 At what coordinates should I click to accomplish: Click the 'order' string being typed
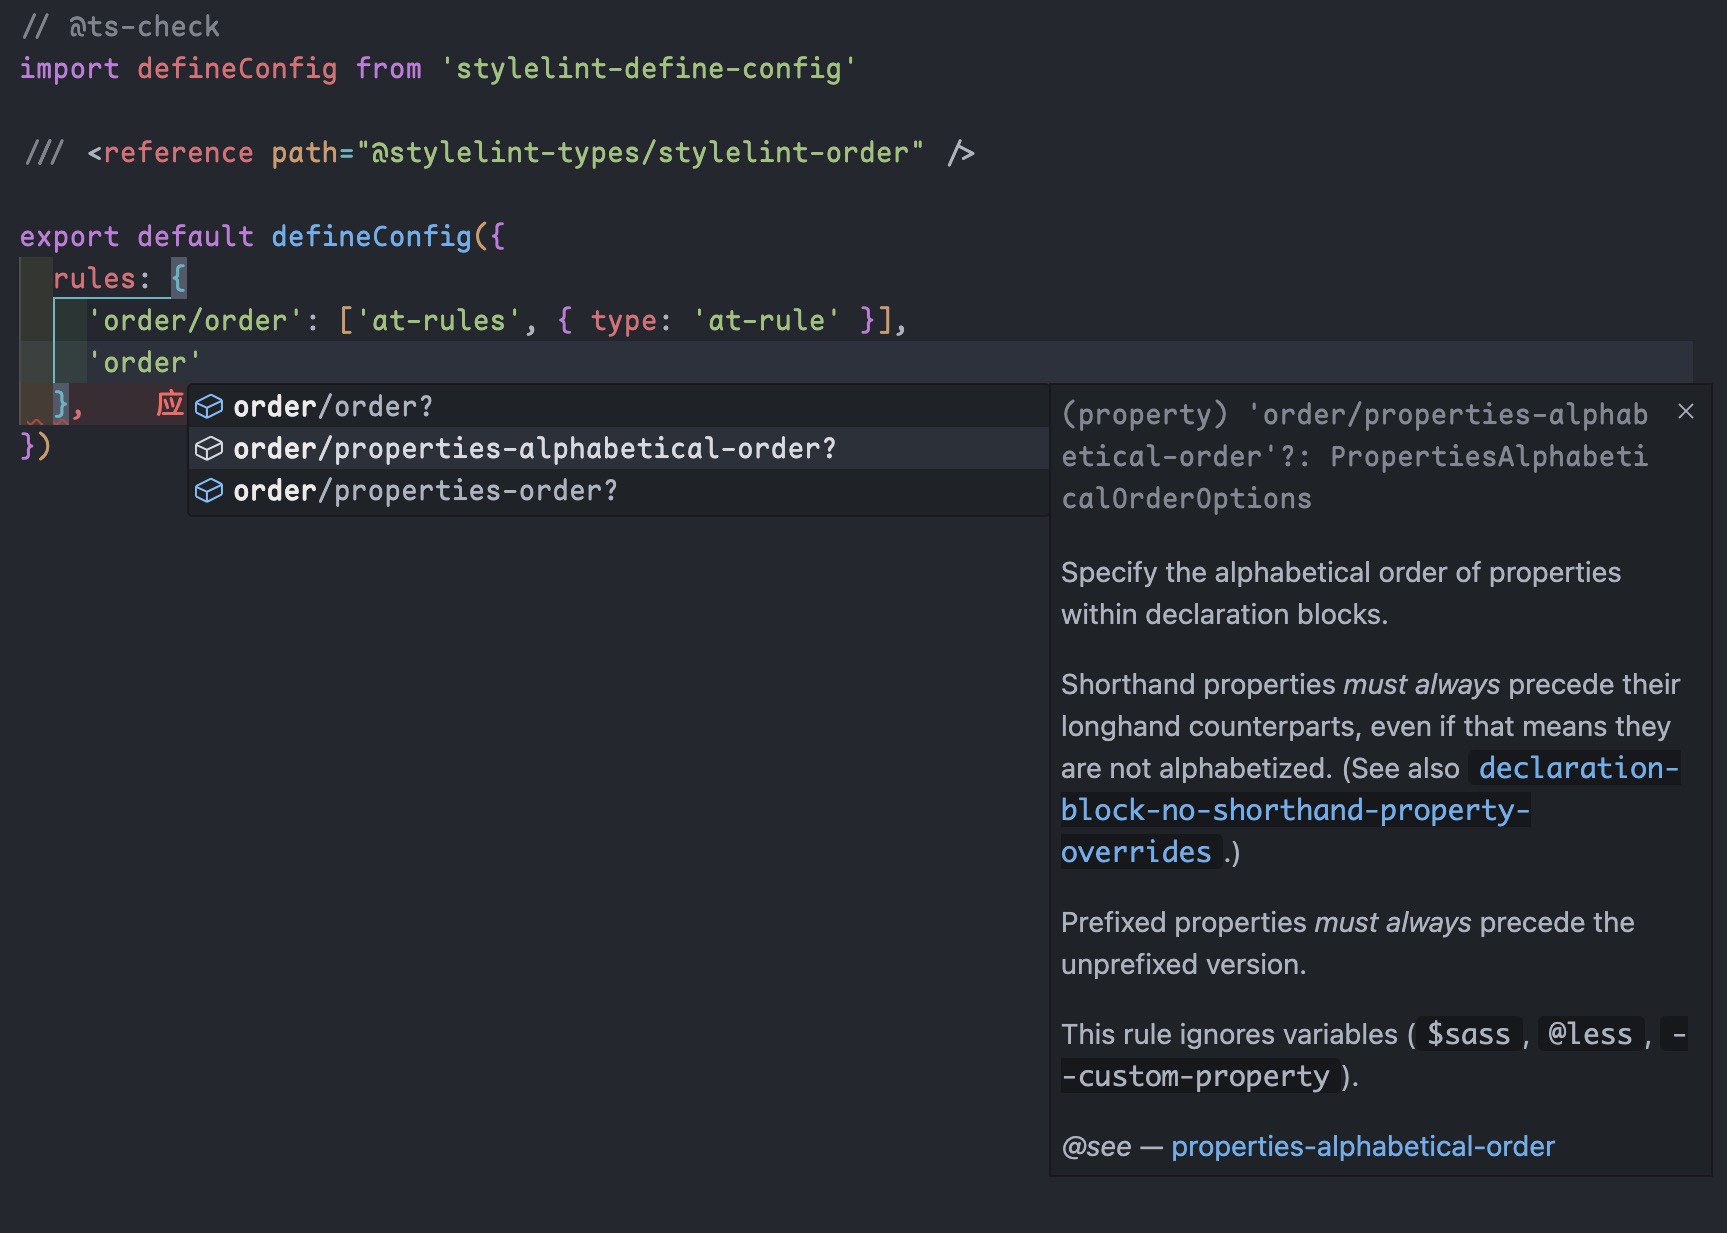click(x=145, y=362)
